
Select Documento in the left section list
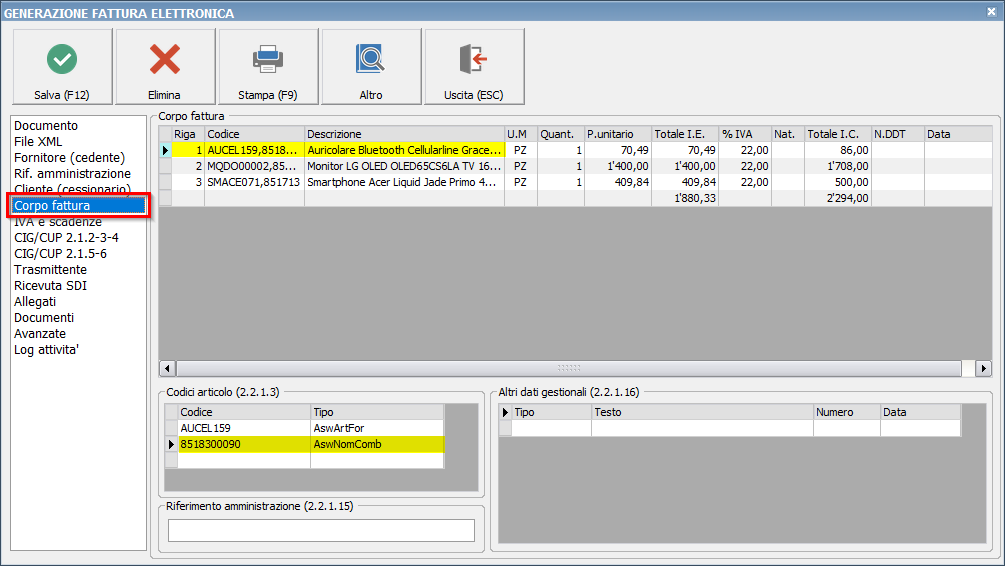[x=46, y=126]
